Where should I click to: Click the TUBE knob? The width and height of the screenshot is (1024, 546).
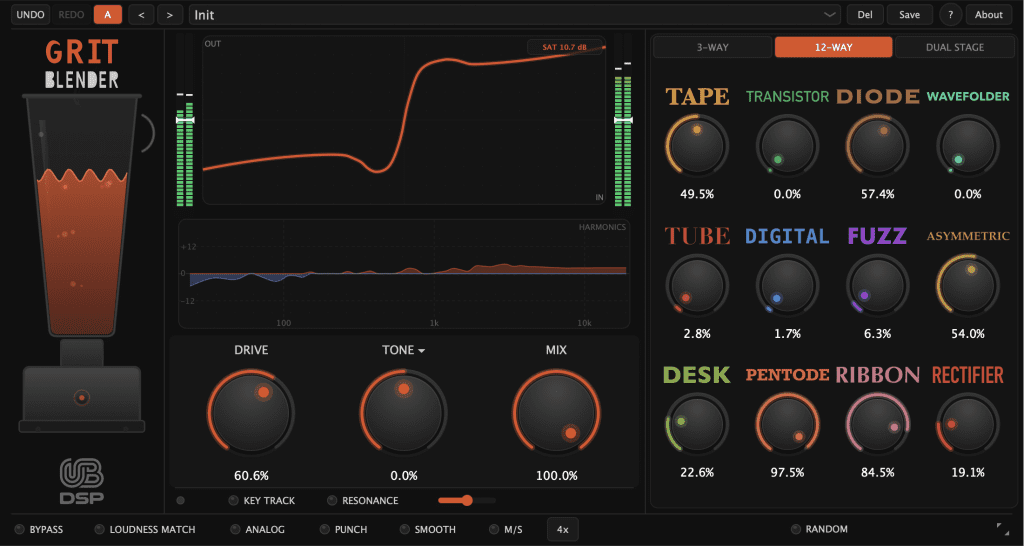point(697,285)
